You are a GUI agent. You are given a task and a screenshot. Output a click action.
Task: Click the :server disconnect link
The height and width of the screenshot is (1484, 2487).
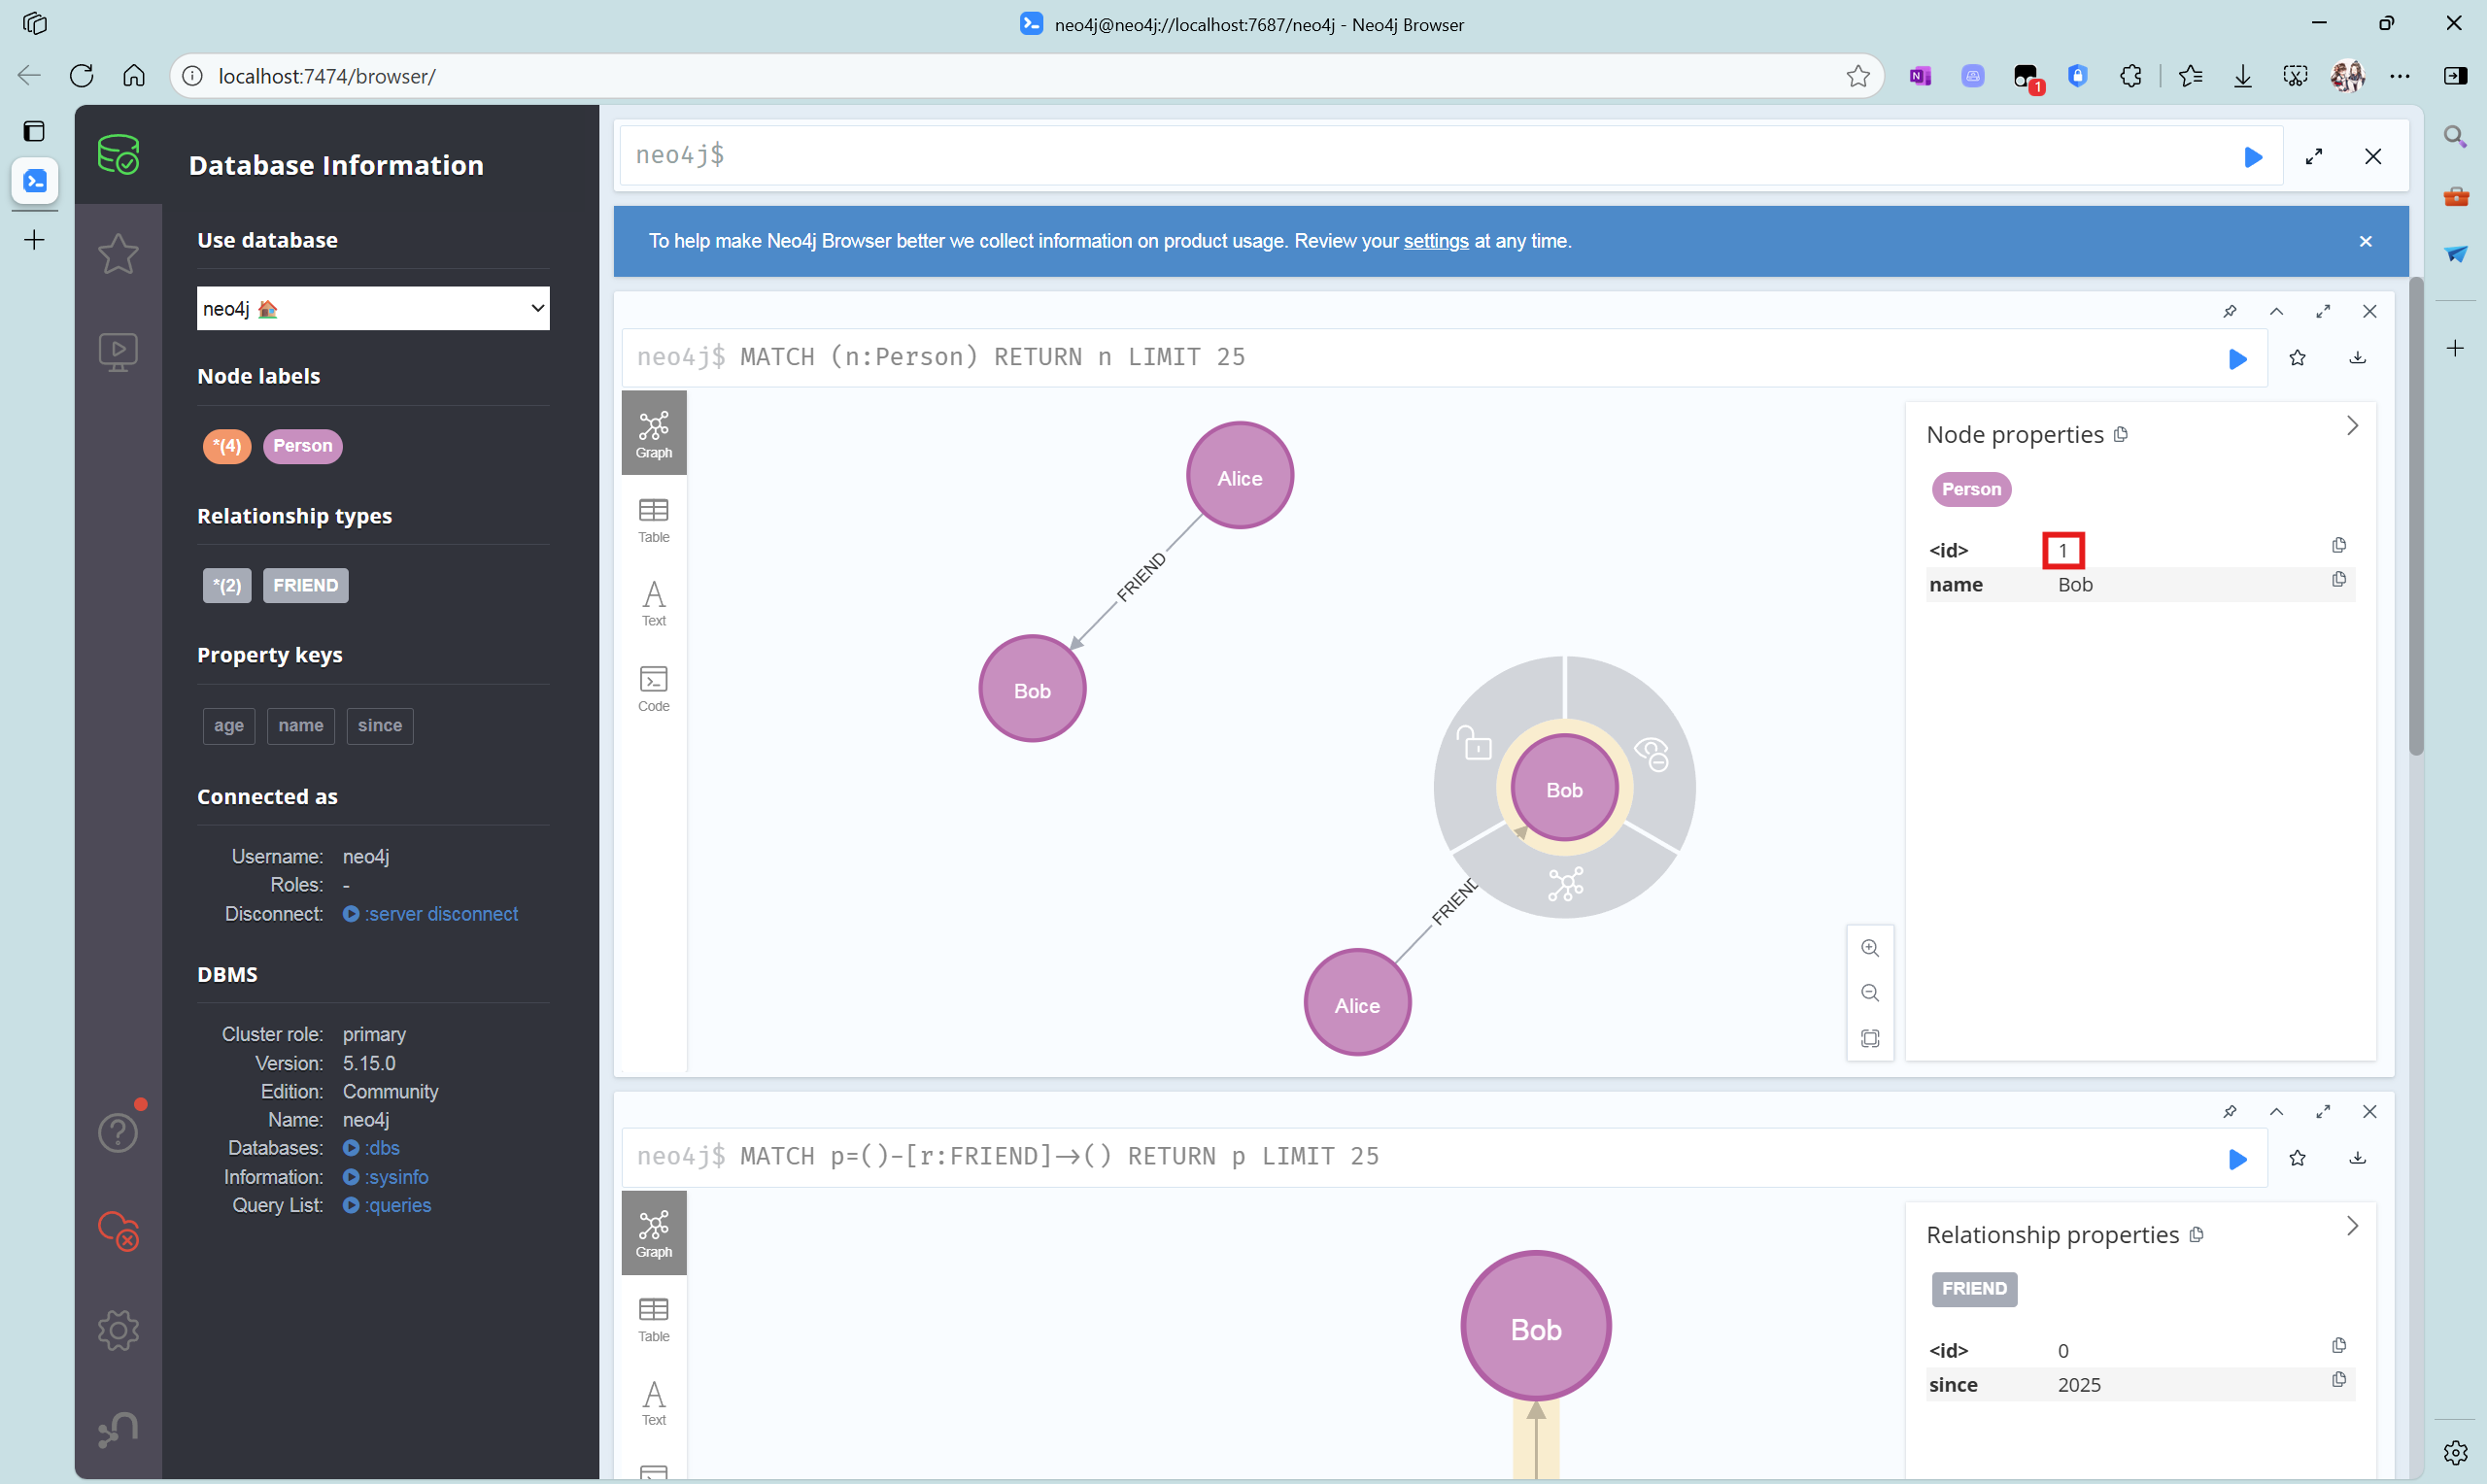tap(431, 914)
